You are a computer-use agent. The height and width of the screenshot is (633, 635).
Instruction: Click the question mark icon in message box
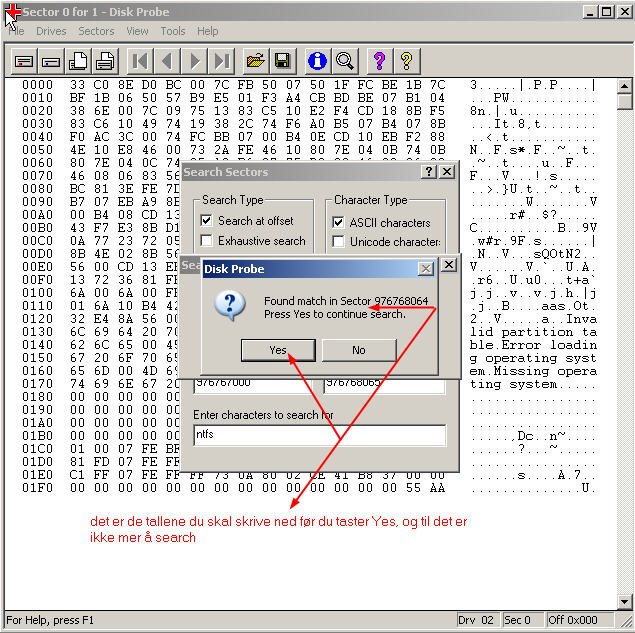coord(230,306)
